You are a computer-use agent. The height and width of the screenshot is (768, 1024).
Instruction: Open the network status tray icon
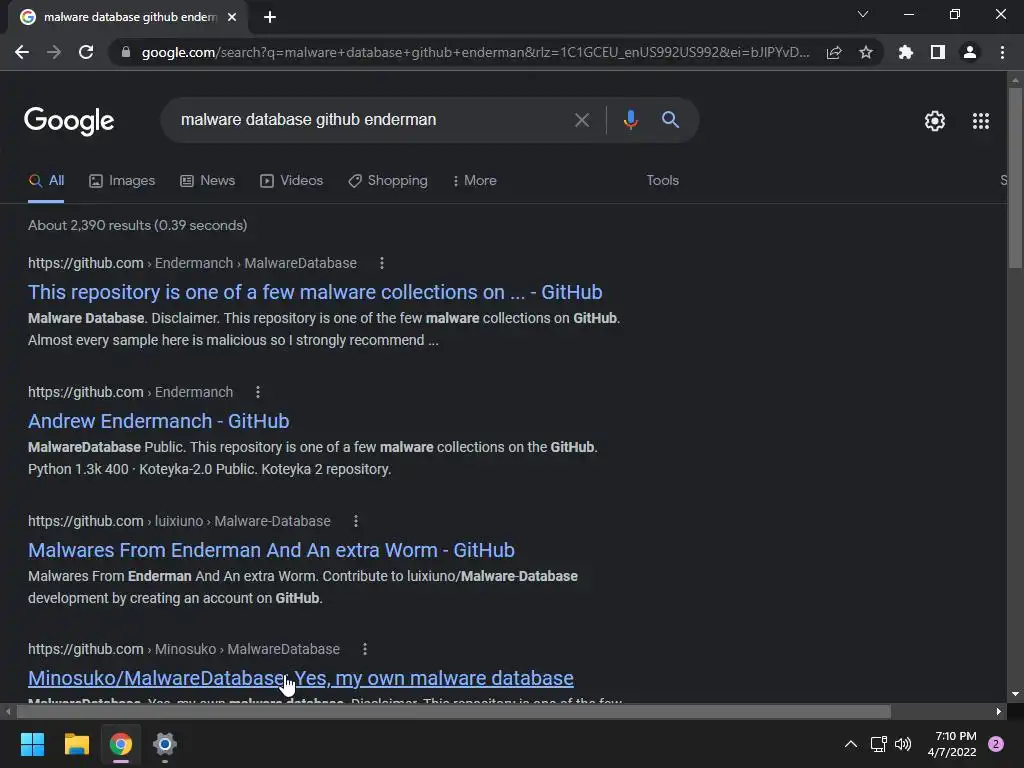click(878, 744)
